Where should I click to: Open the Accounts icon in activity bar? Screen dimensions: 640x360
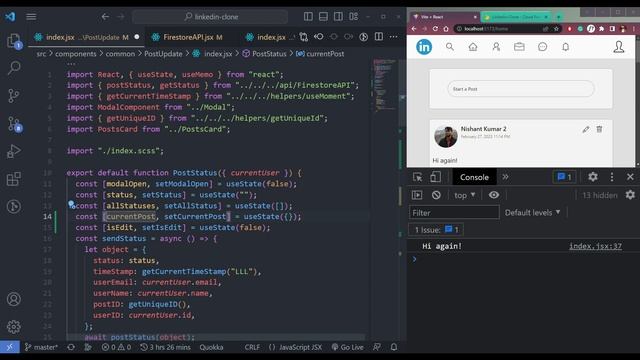click(x=14, y=299)
